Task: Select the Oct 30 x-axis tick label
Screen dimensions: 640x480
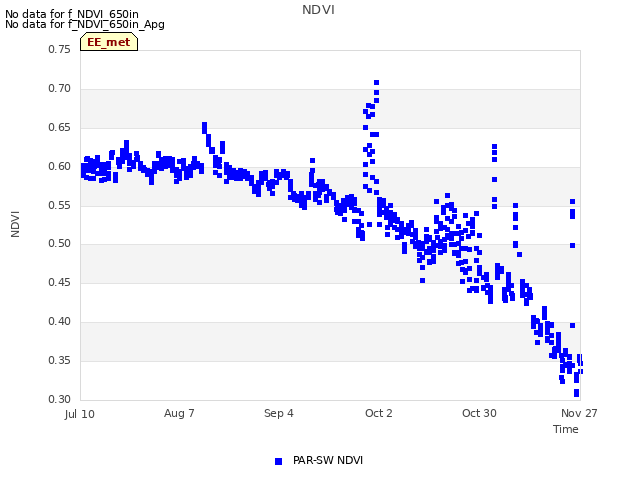Action: (479, 413)
